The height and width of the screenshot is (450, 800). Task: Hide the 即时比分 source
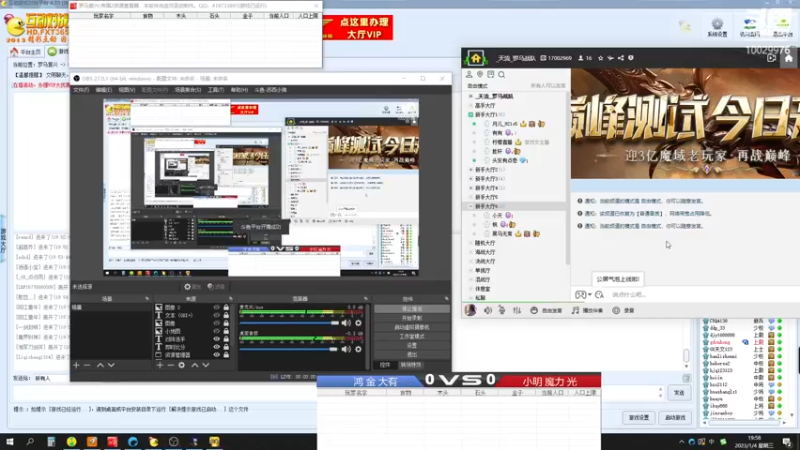[x=217, y=347]
